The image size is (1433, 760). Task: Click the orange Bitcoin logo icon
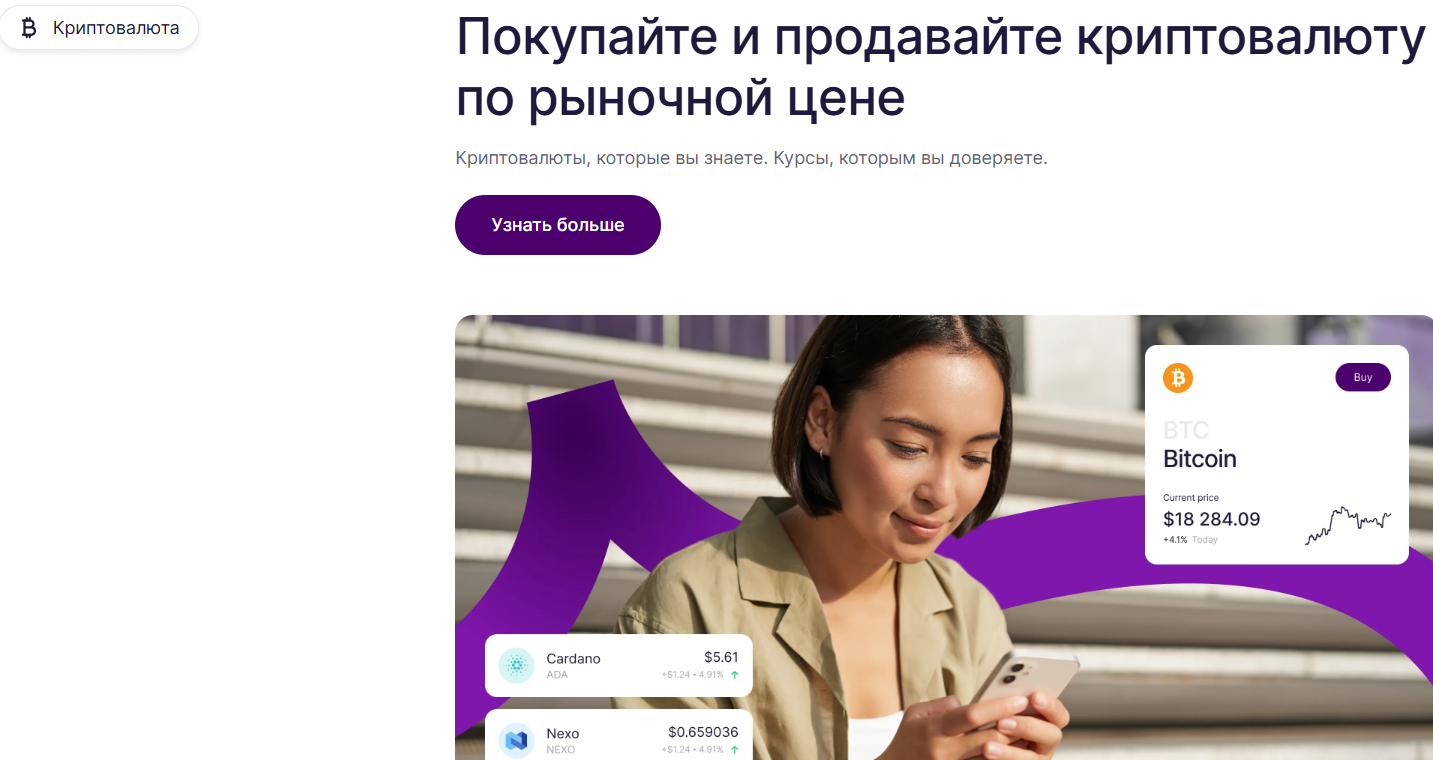point(1178,378)
